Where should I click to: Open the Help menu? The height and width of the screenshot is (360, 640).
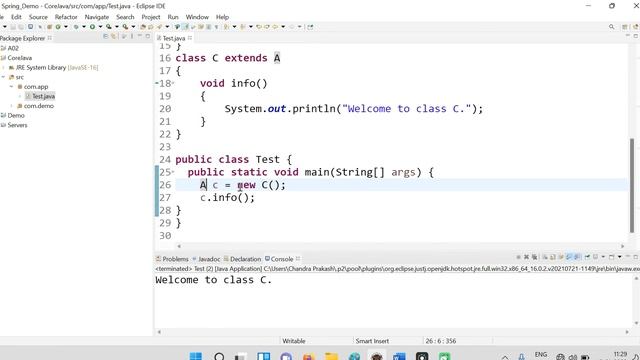pyautogui.click(x=222, y=17)
